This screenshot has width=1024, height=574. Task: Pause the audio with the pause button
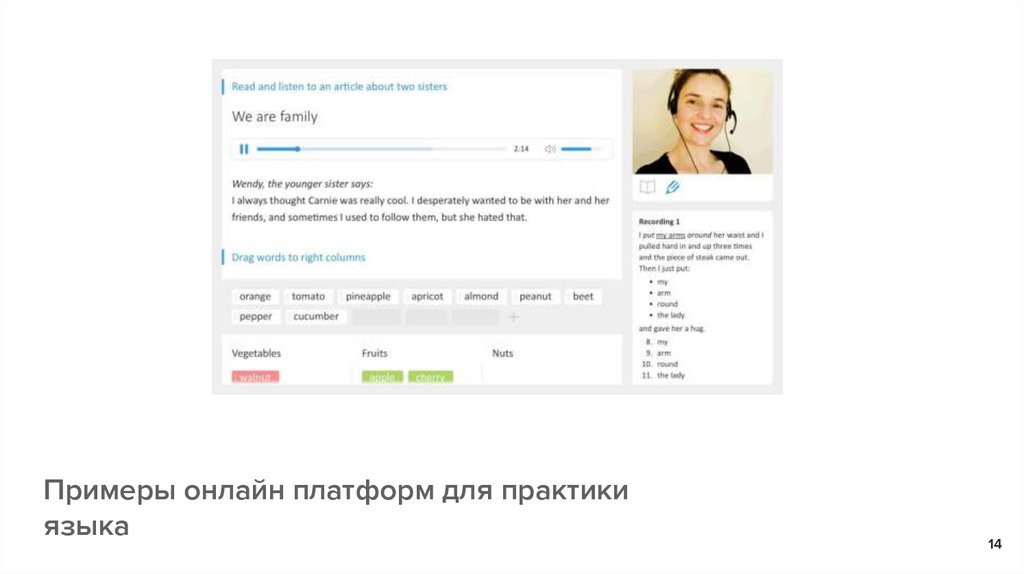pos(244,149)
